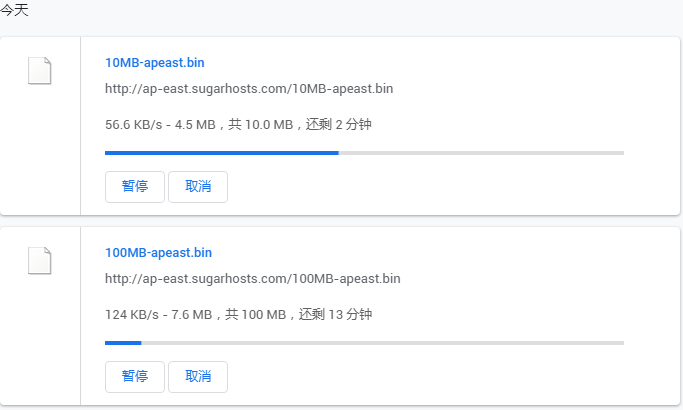The height and width of the screenshot is (410, 683).
Task: Click the gray unfilled part of 10MB progress bar
Action: 480,153
